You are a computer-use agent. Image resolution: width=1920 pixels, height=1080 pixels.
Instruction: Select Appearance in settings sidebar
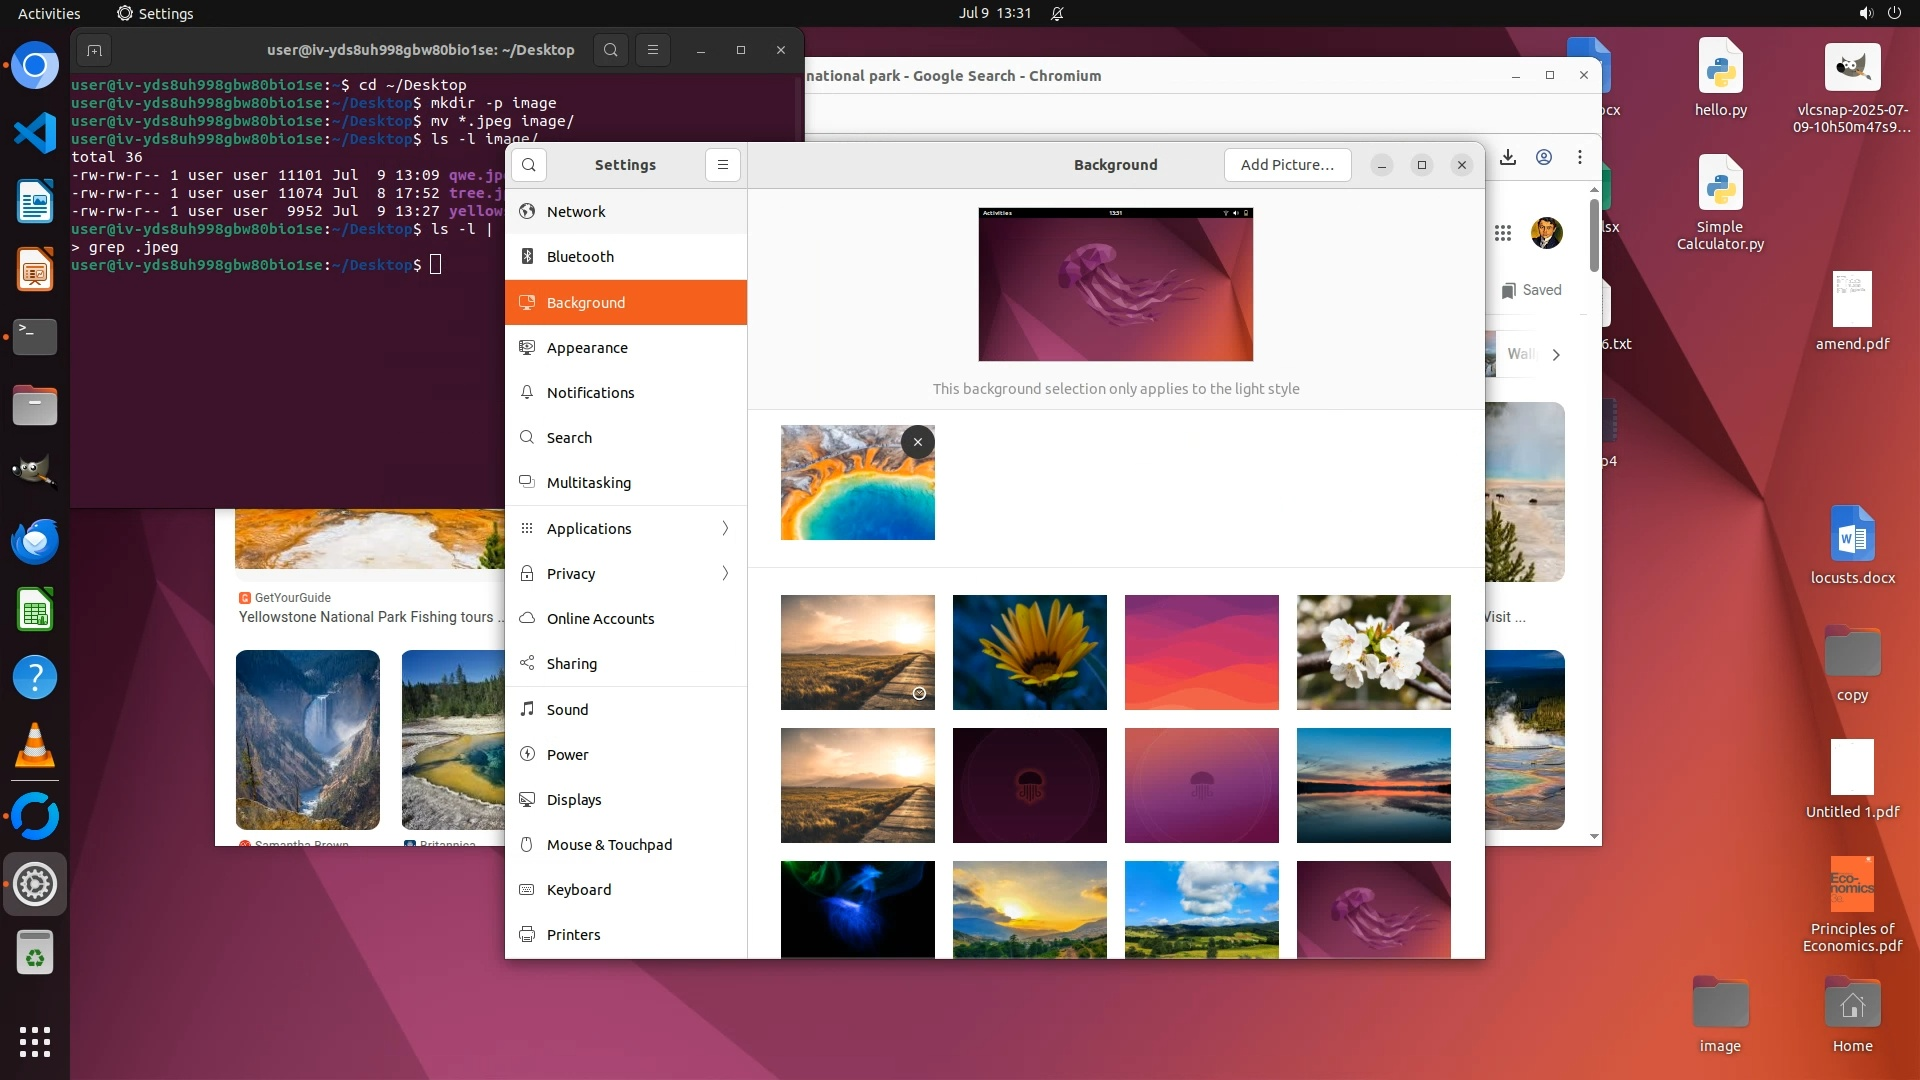587,348
